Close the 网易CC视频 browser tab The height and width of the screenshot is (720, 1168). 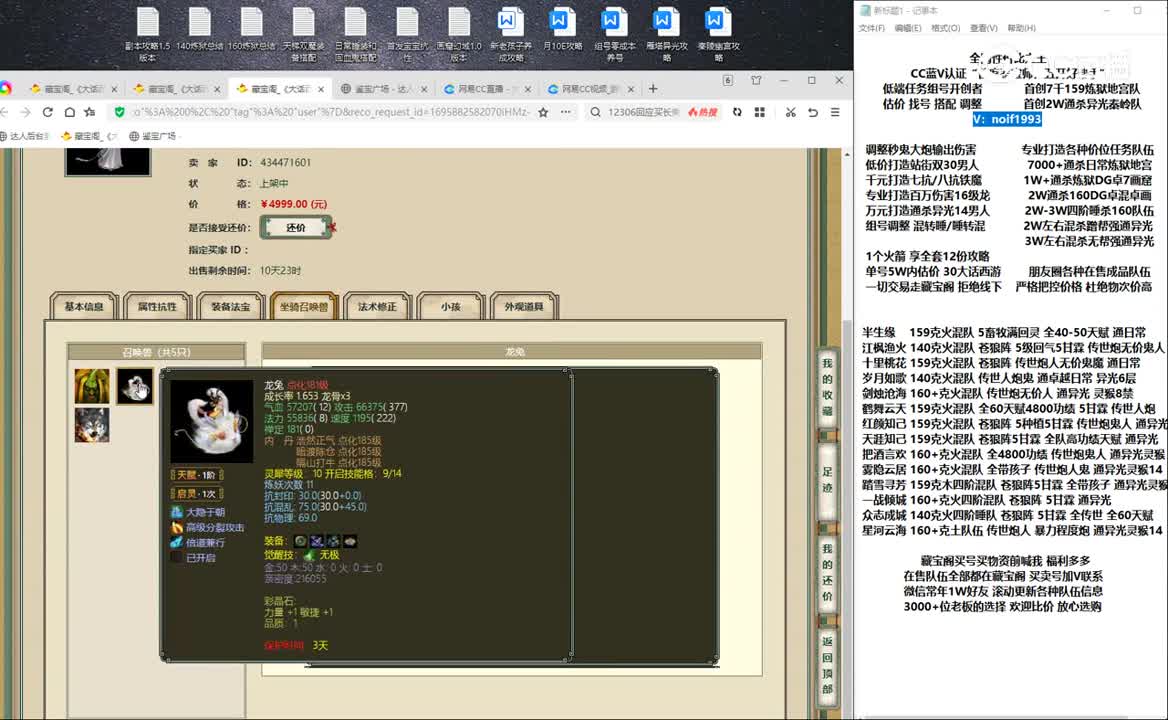pos(631,89)
